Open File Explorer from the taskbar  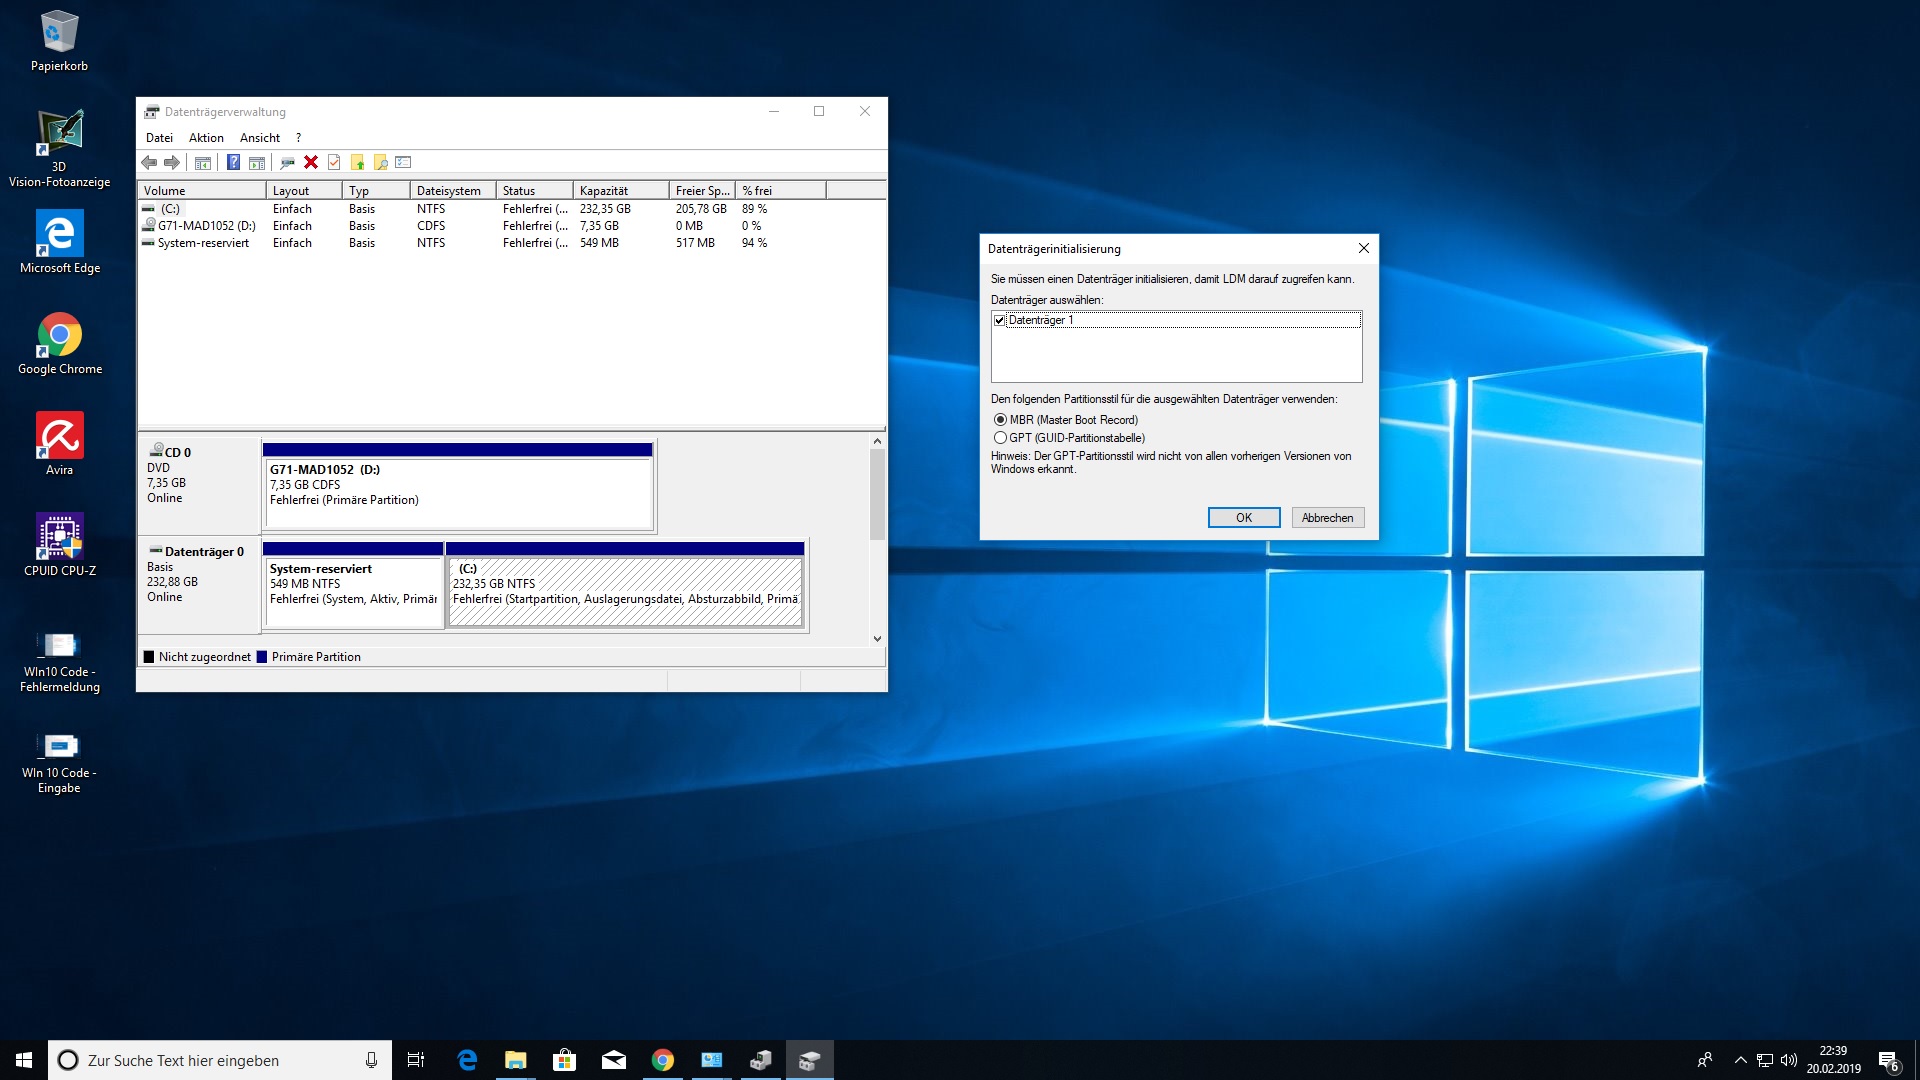pyautogui.click(x=515, y=1060)
